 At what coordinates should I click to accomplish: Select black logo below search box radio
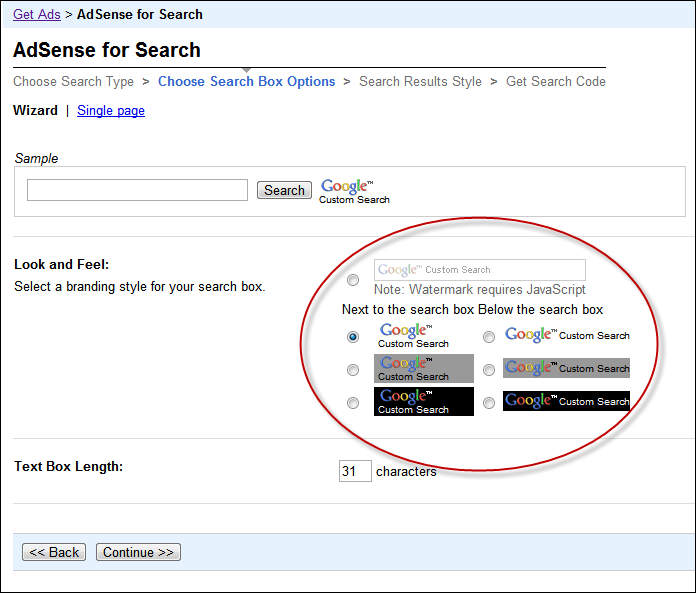(489, 403)
